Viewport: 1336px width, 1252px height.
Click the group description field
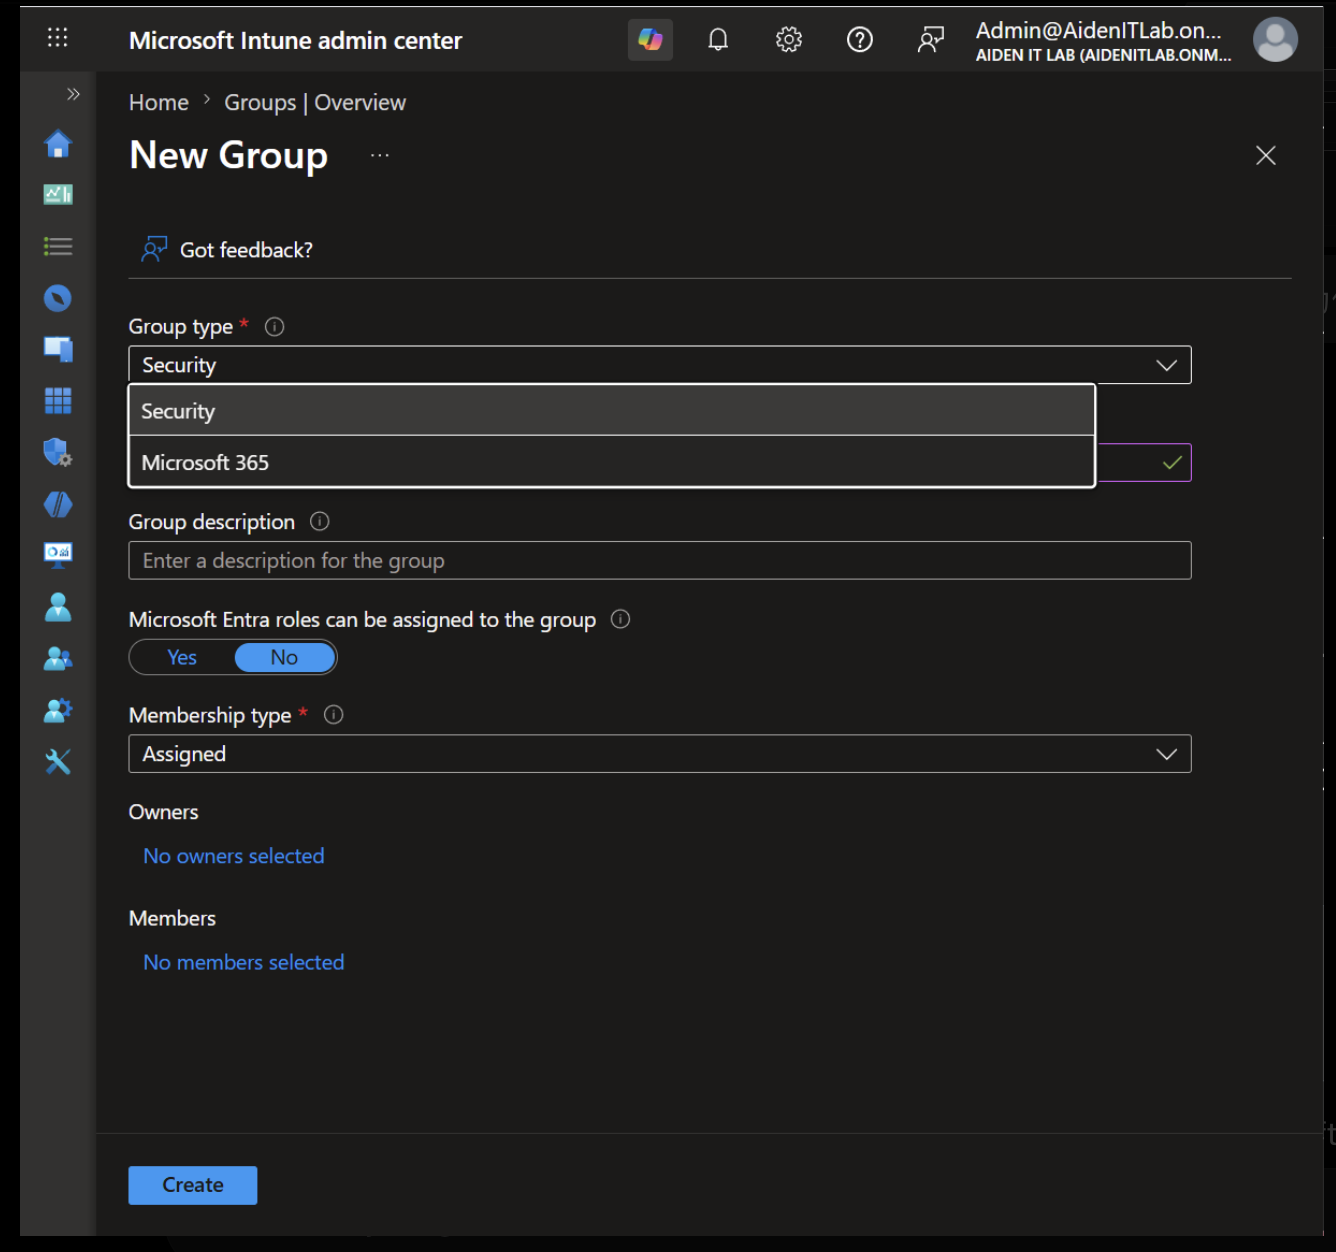coord(660,560)
